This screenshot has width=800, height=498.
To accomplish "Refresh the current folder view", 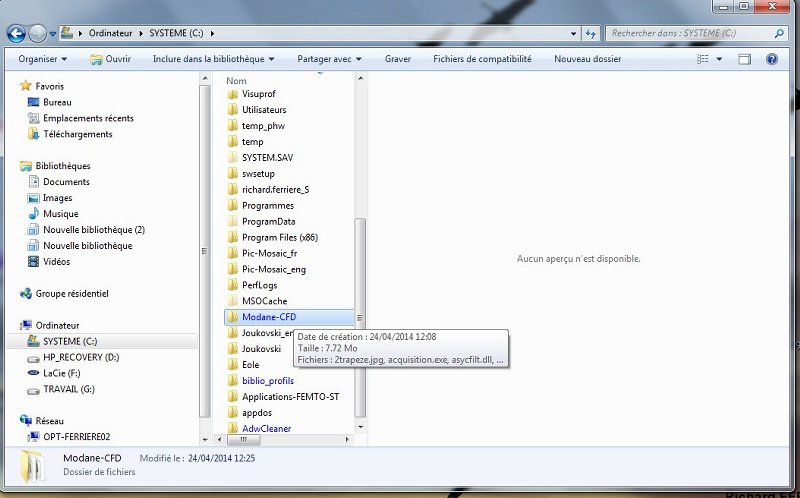I will click(x=591, y=34).
